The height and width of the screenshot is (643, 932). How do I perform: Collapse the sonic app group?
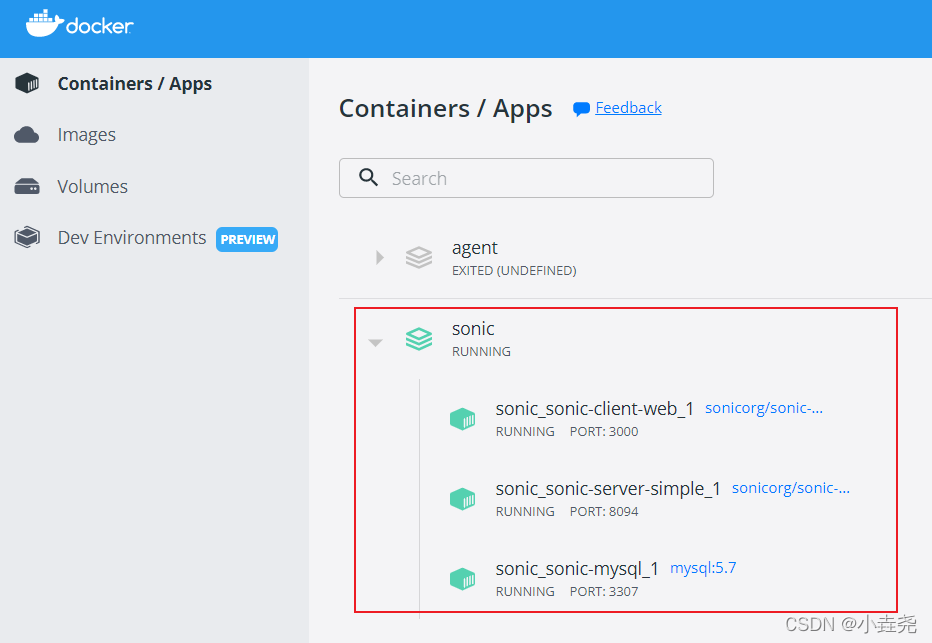[x=375, y=343]
